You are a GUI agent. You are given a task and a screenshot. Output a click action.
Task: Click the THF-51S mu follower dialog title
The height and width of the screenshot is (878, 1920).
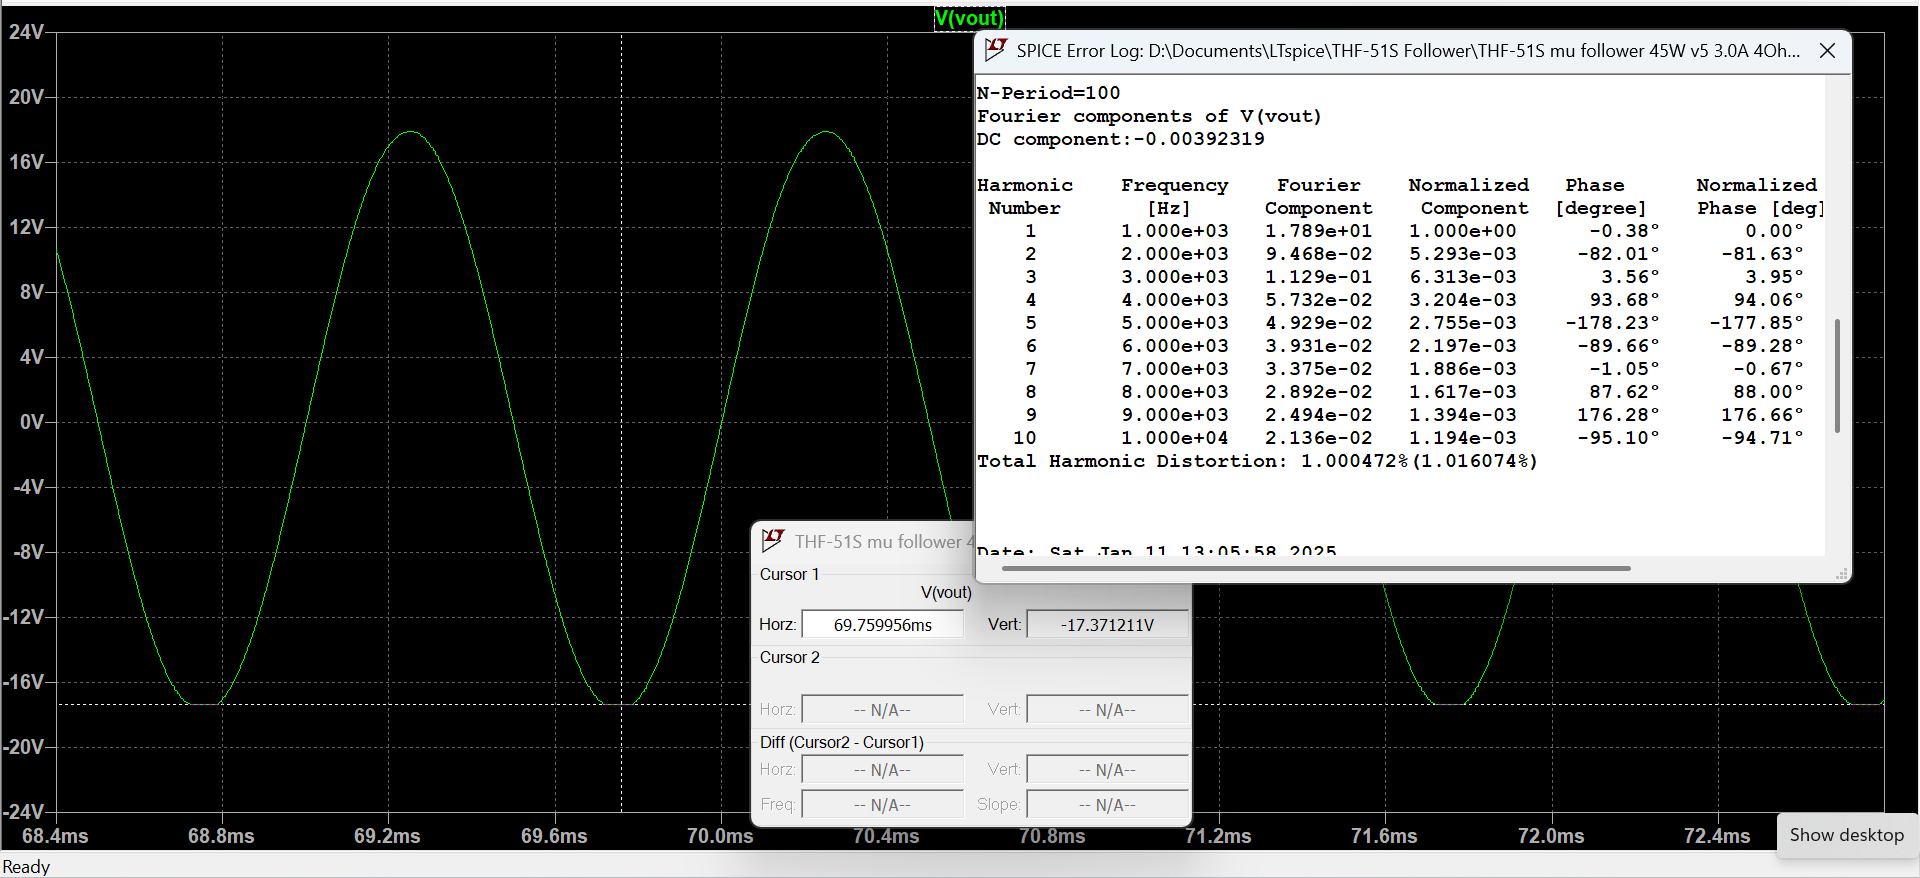click(x=883, y=541)
